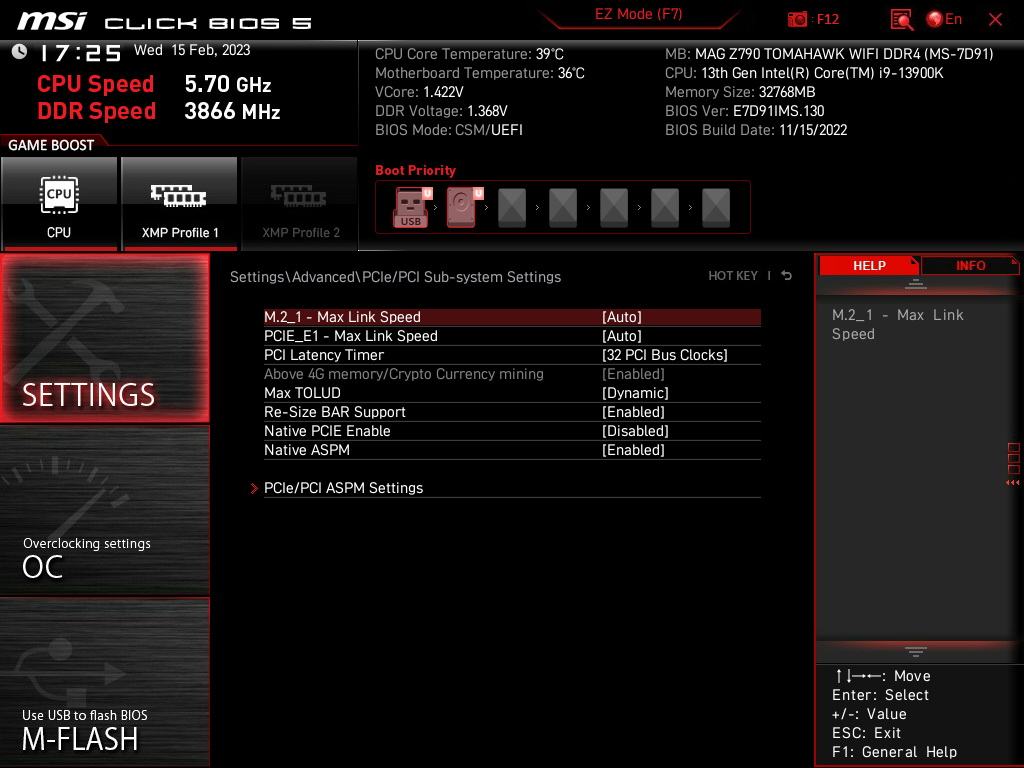Toggle the CPU Game Boost button
Screen dimensions: 1024x768
(x=59, y=203)
